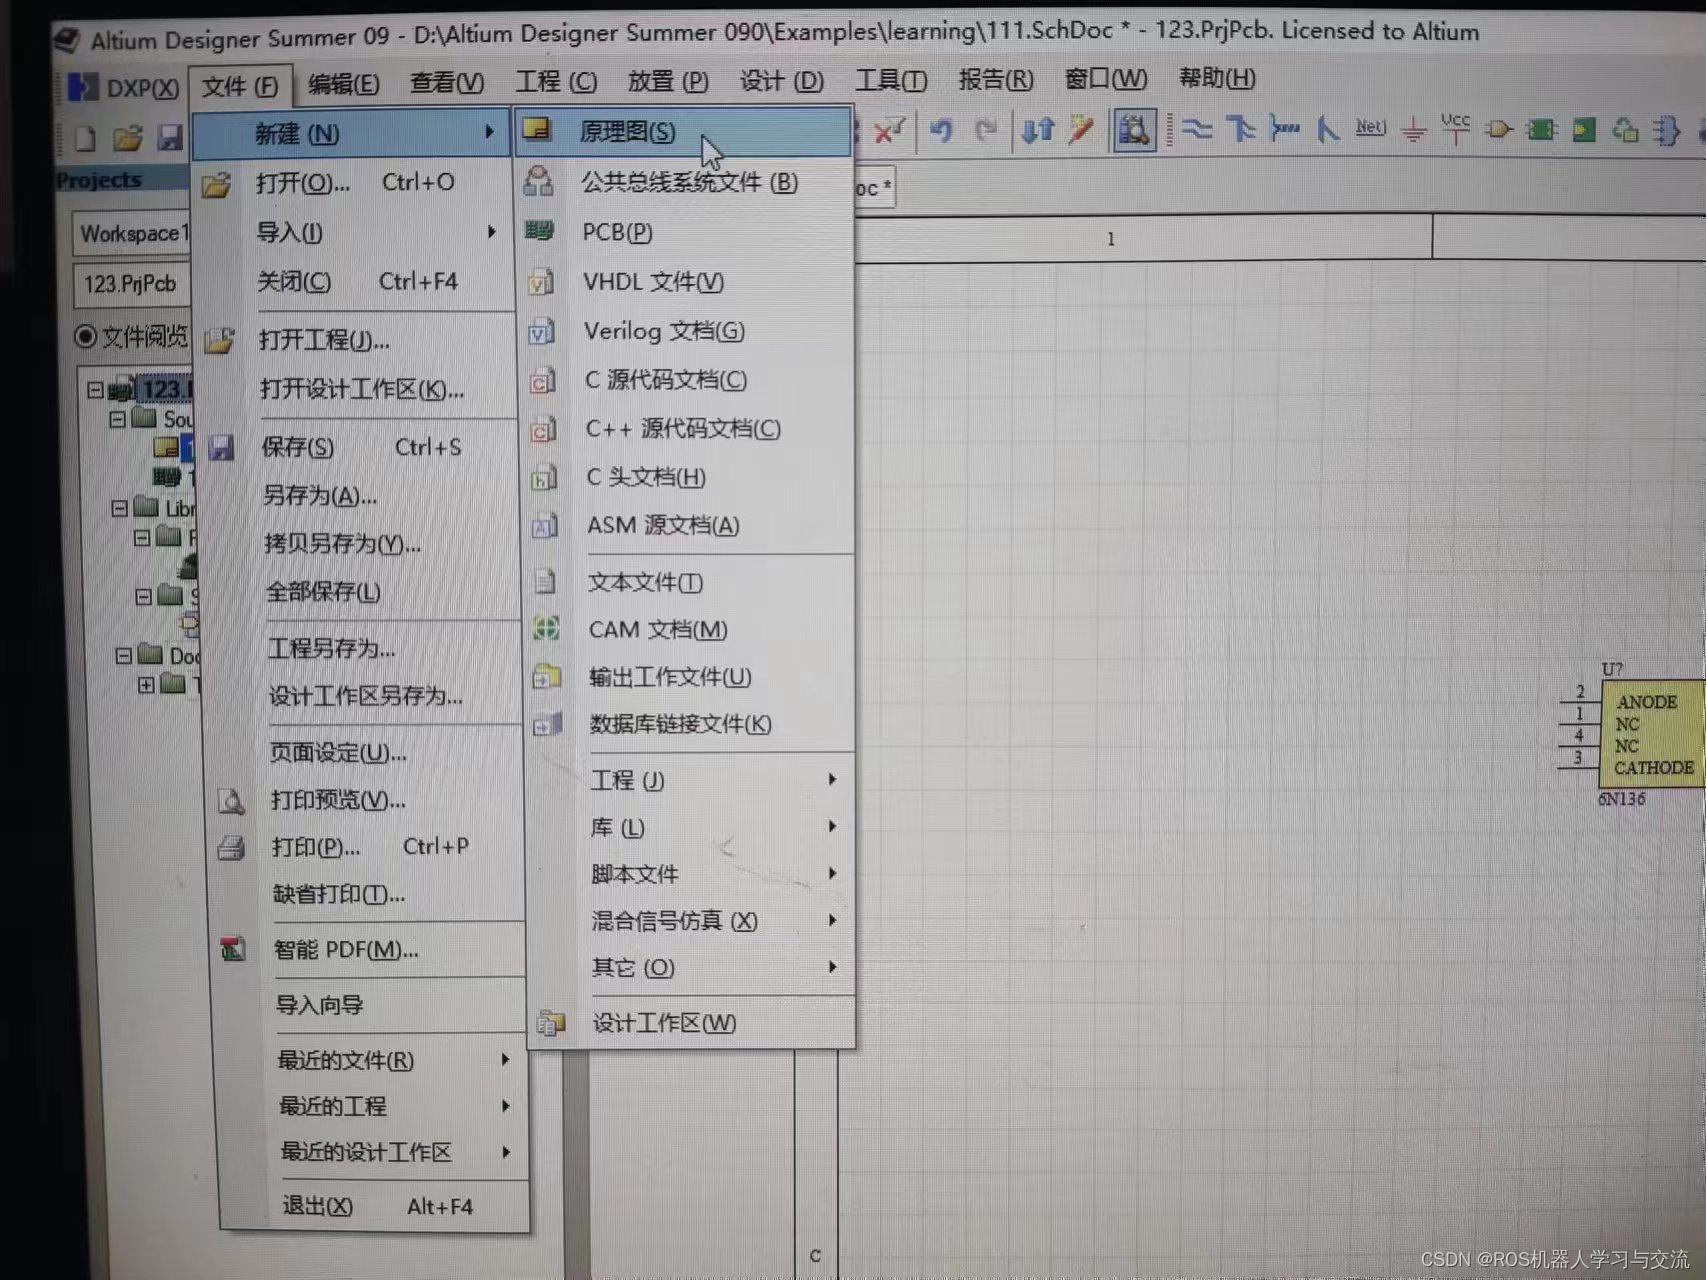Image resolution: width=1706 pixels, height=1280 pixels.
Task: Click the save disk toolbar icon
Action: pos(171,136)
